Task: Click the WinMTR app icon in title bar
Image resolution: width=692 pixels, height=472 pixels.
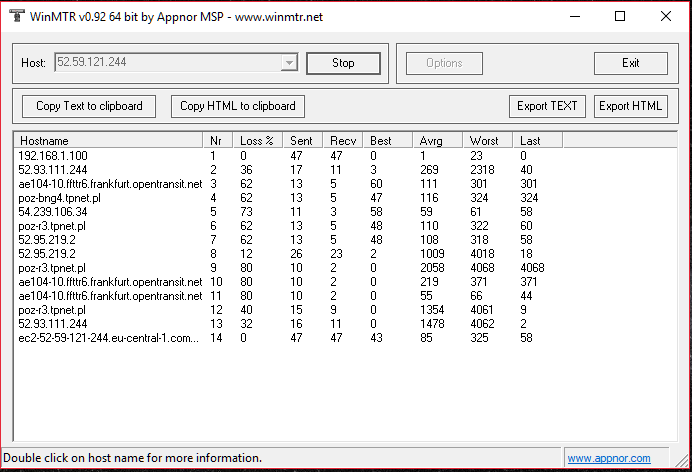Action: point(15,16)
